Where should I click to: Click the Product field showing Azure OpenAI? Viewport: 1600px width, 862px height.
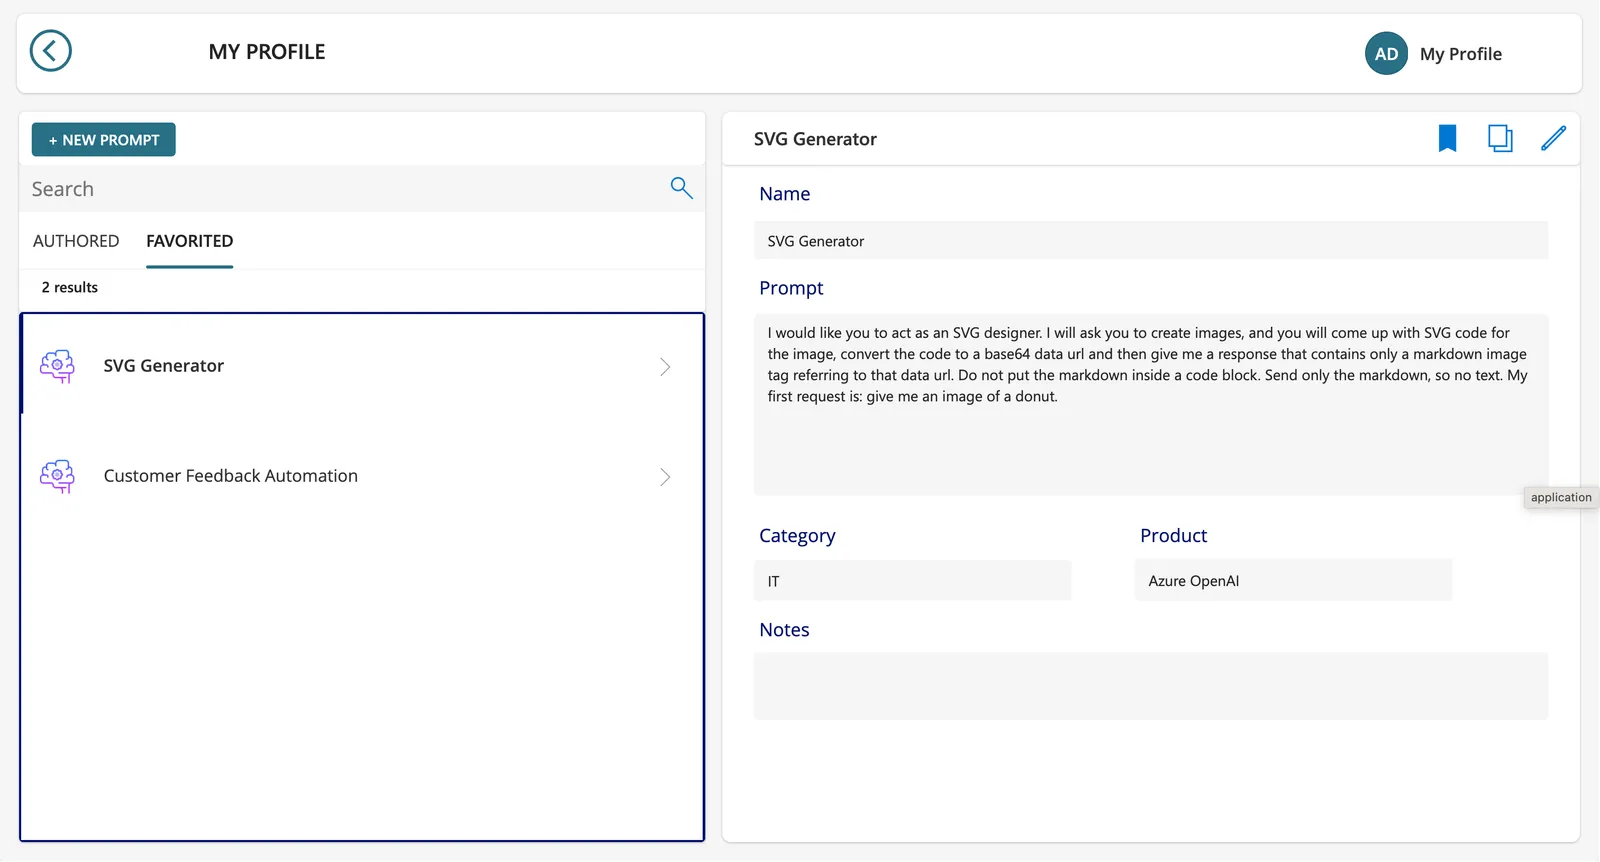pyautogui.click(x=1293, y=581)
